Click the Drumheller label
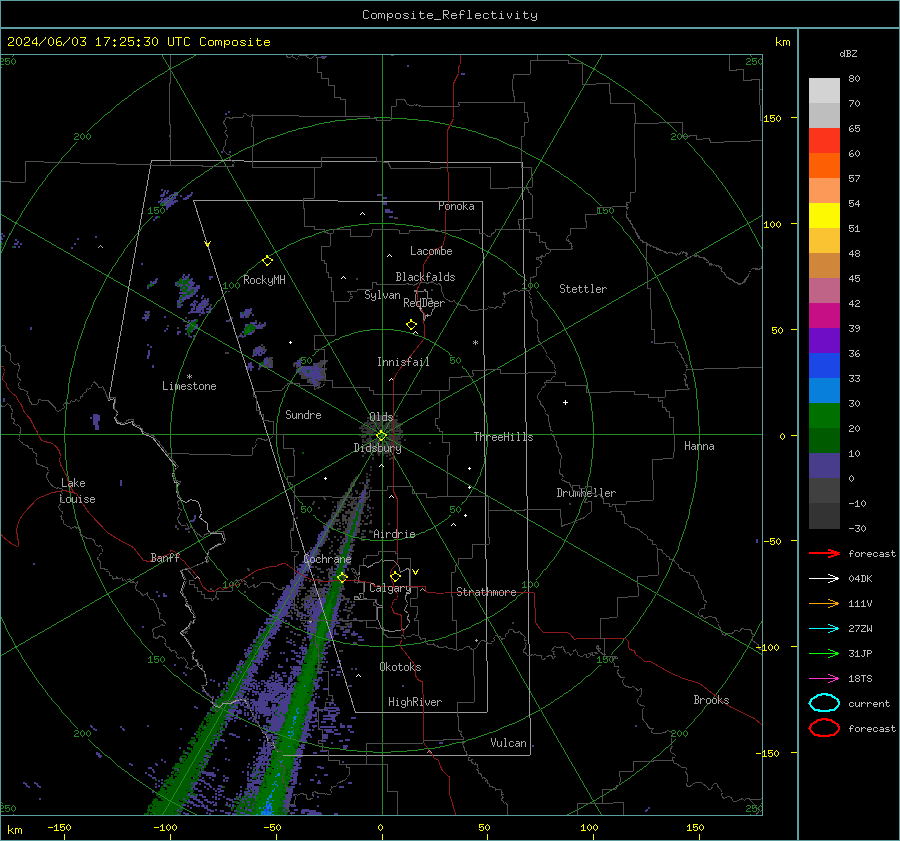This screenshot has width=900, height=841. 586,493
